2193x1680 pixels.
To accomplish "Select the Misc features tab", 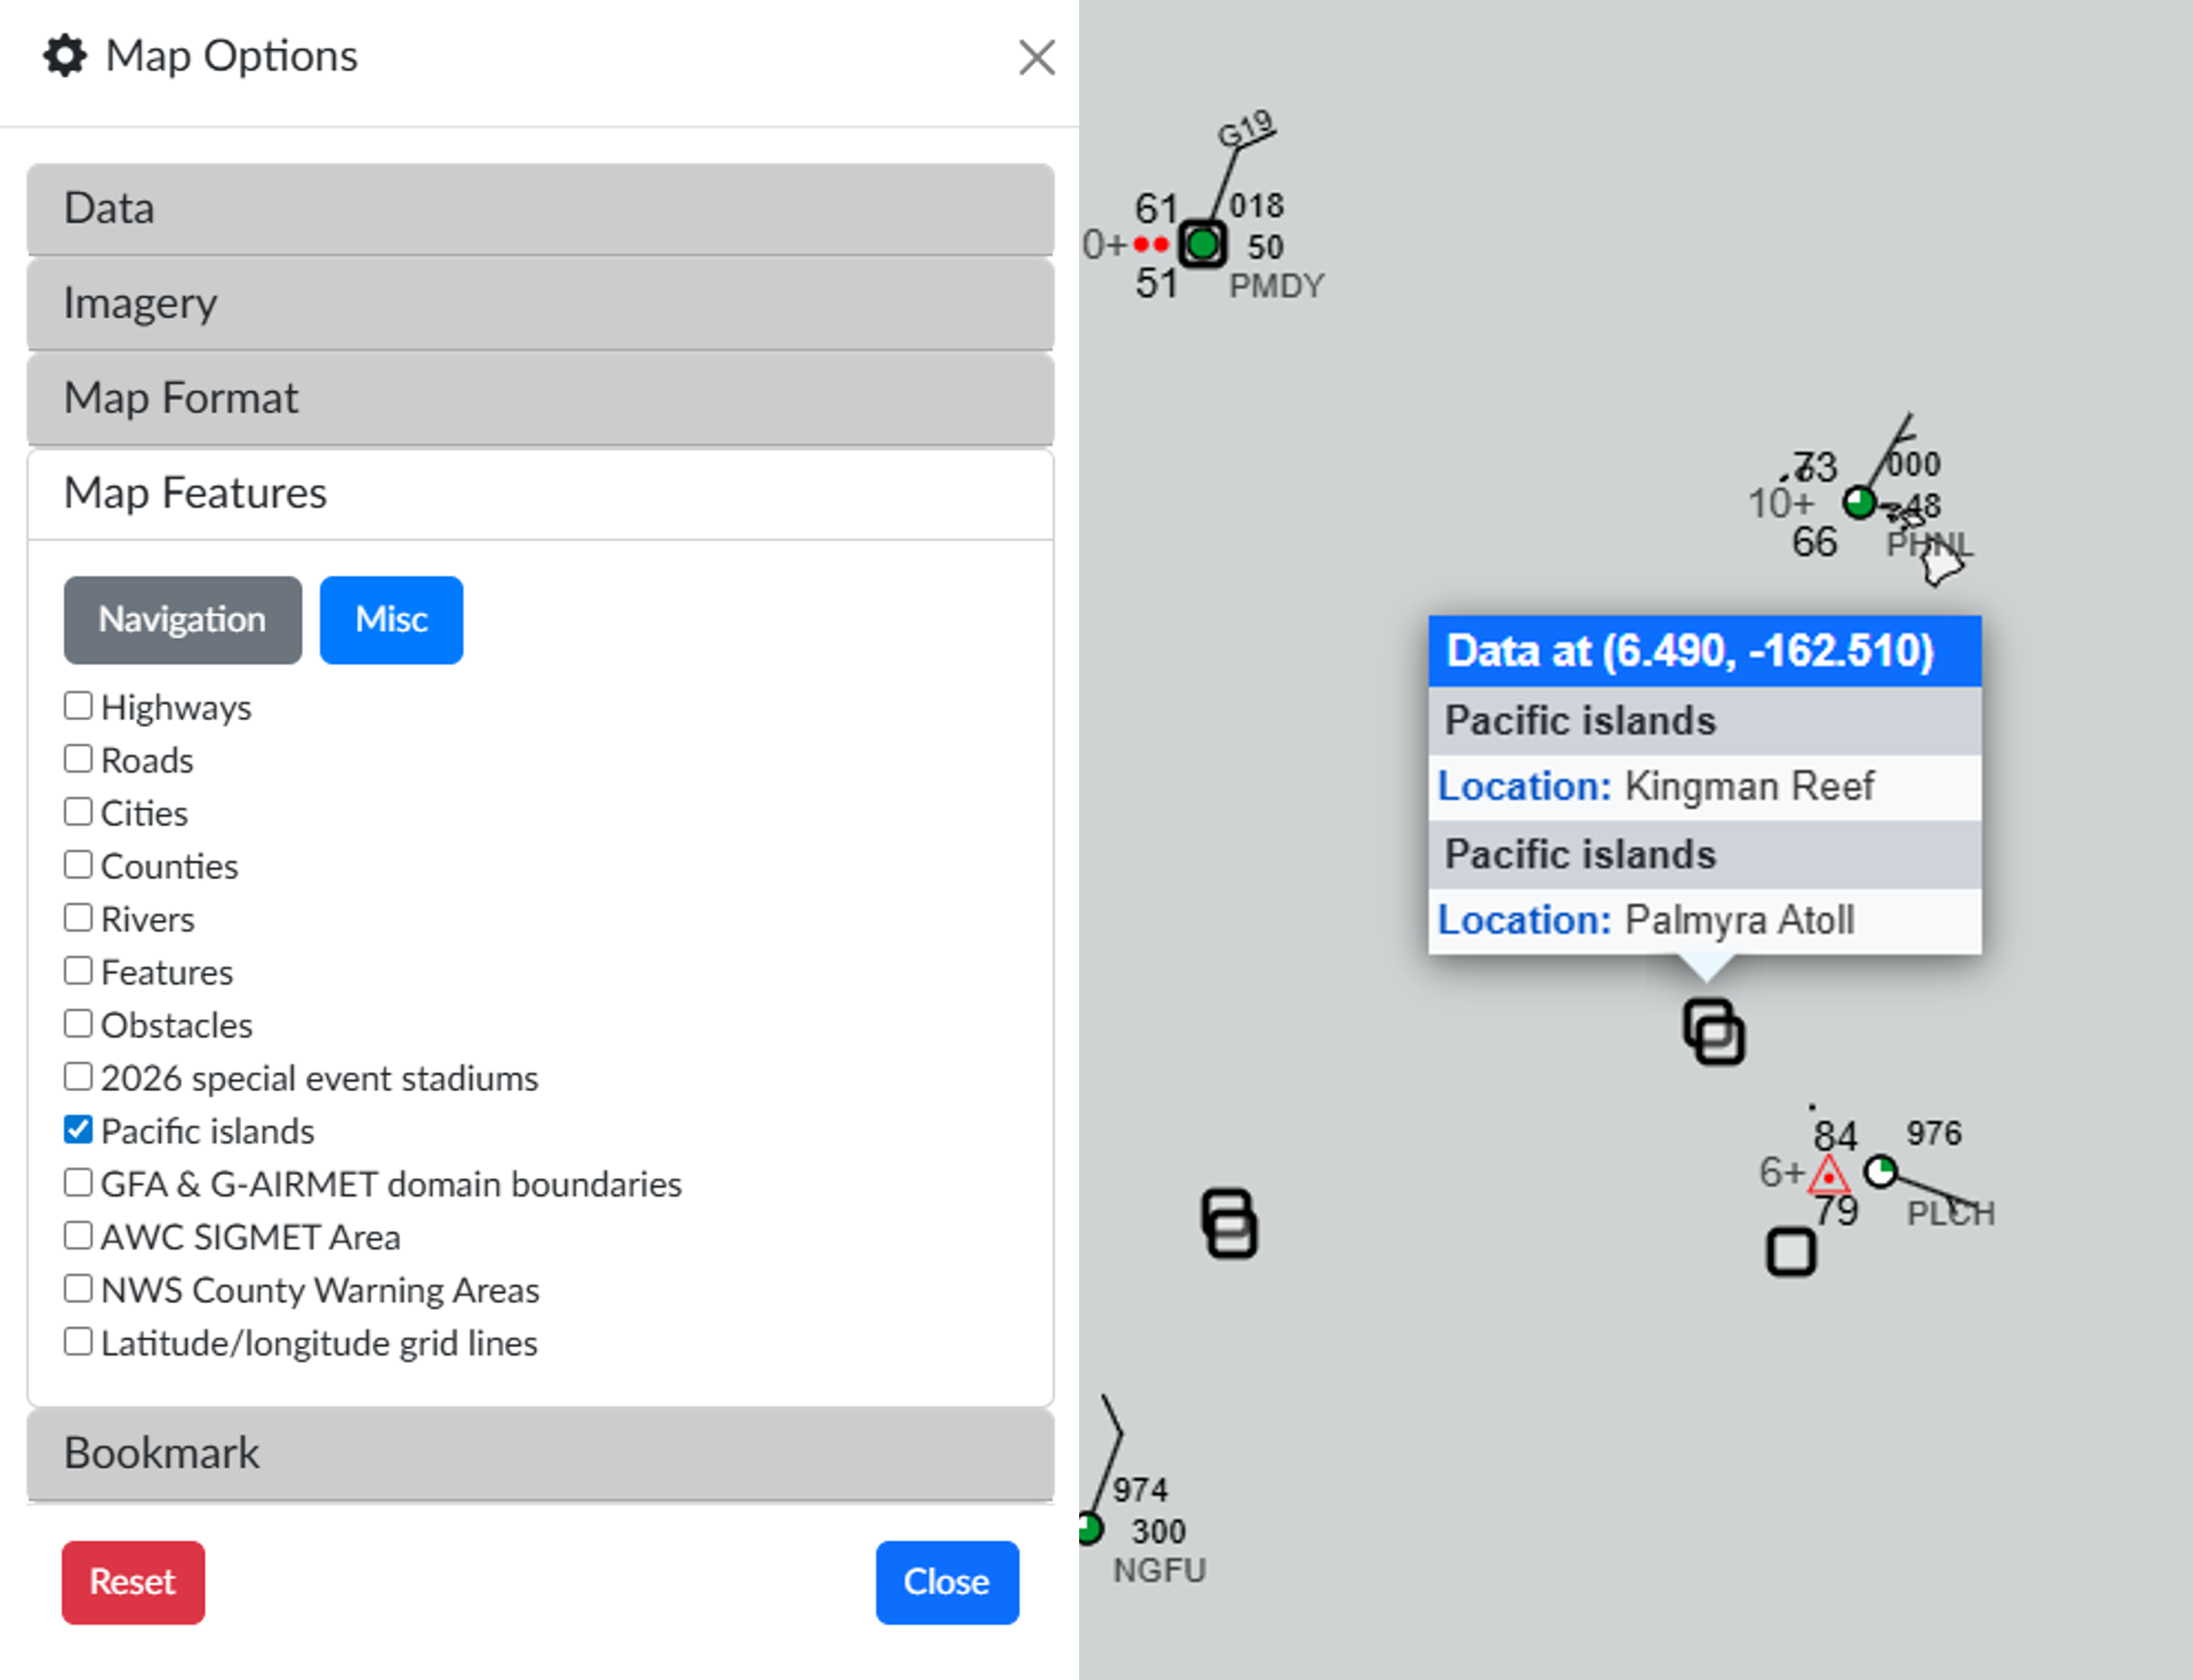I will pos(391,620).
